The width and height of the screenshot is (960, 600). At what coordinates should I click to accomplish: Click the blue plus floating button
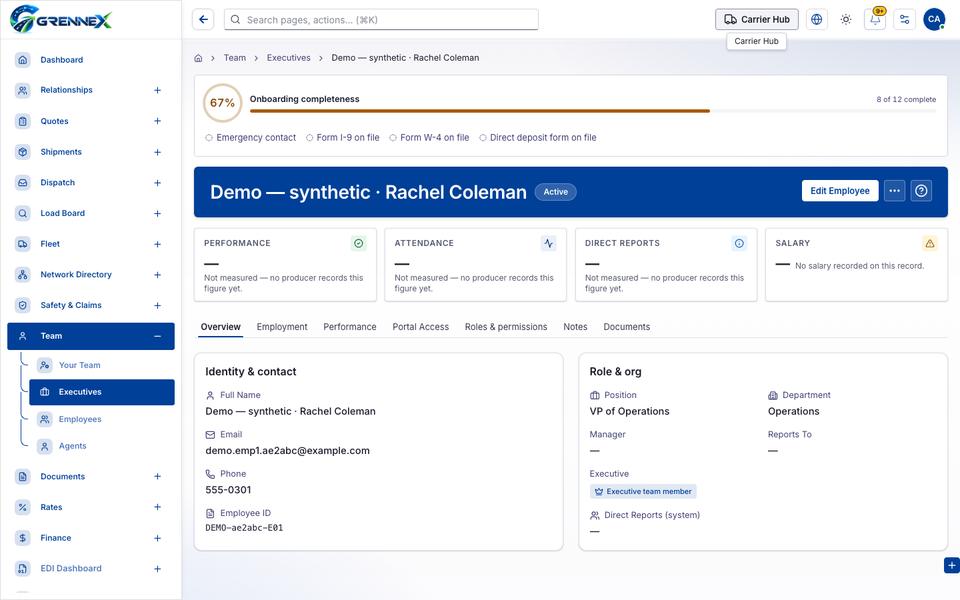click(951, 565)
